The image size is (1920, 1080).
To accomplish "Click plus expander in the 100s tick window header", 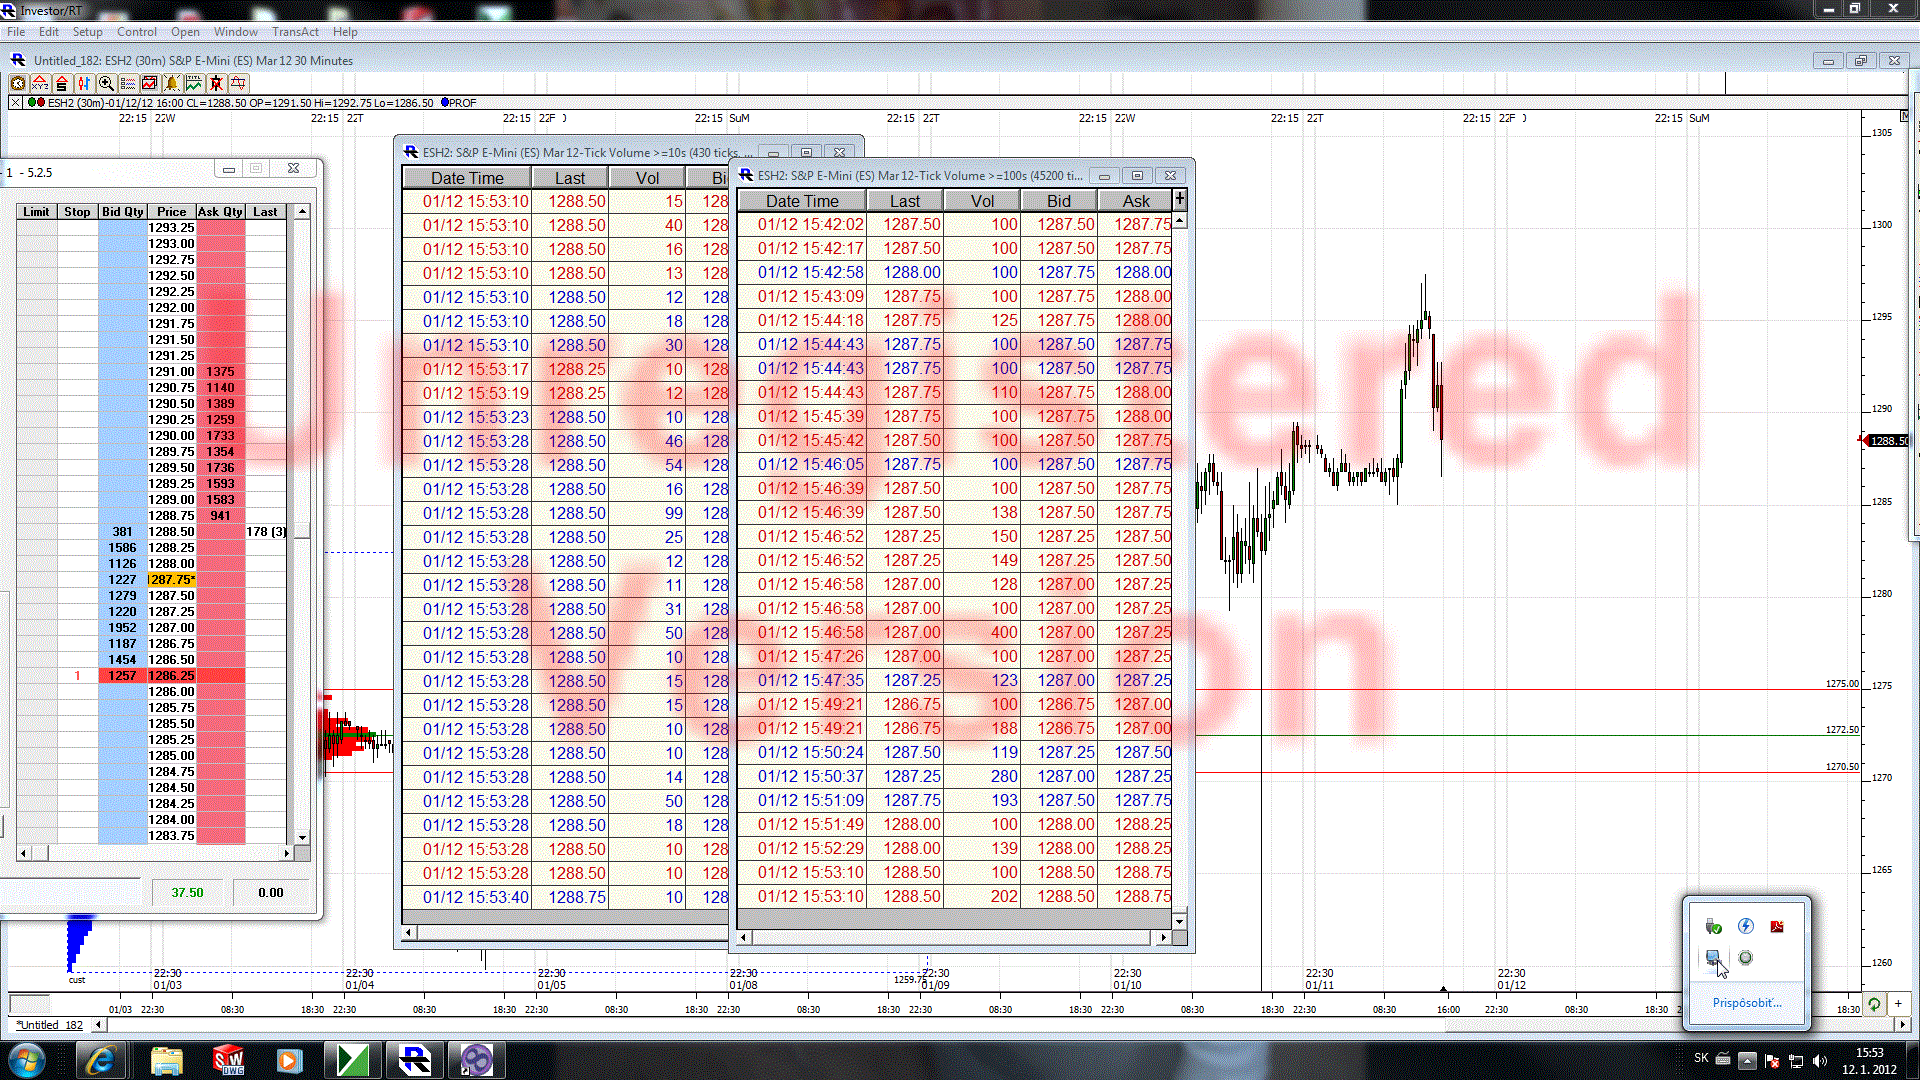I will coord(1180,199).
